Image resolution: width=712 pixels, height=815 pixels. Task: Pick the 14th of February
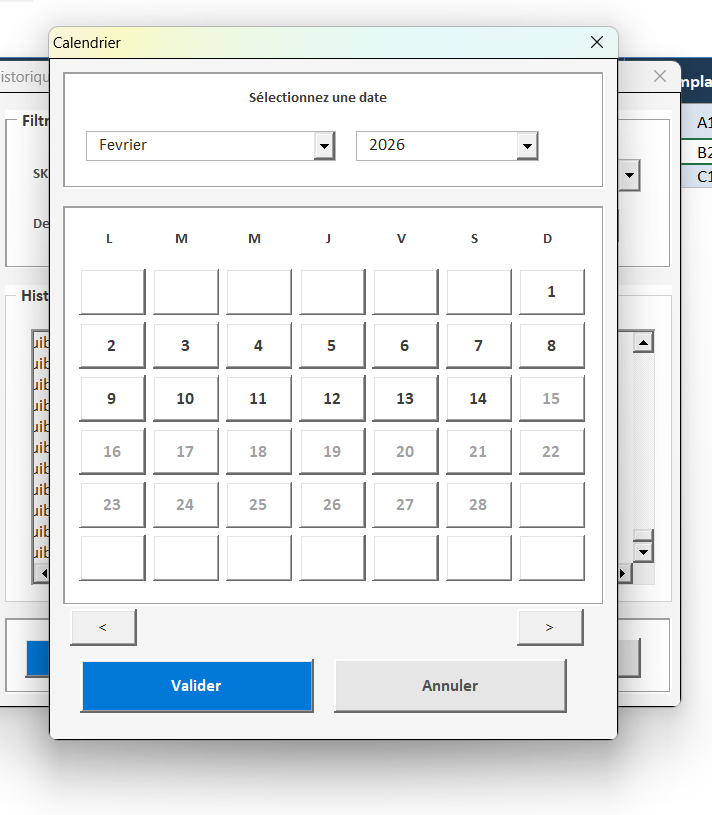tap(479, 398)
